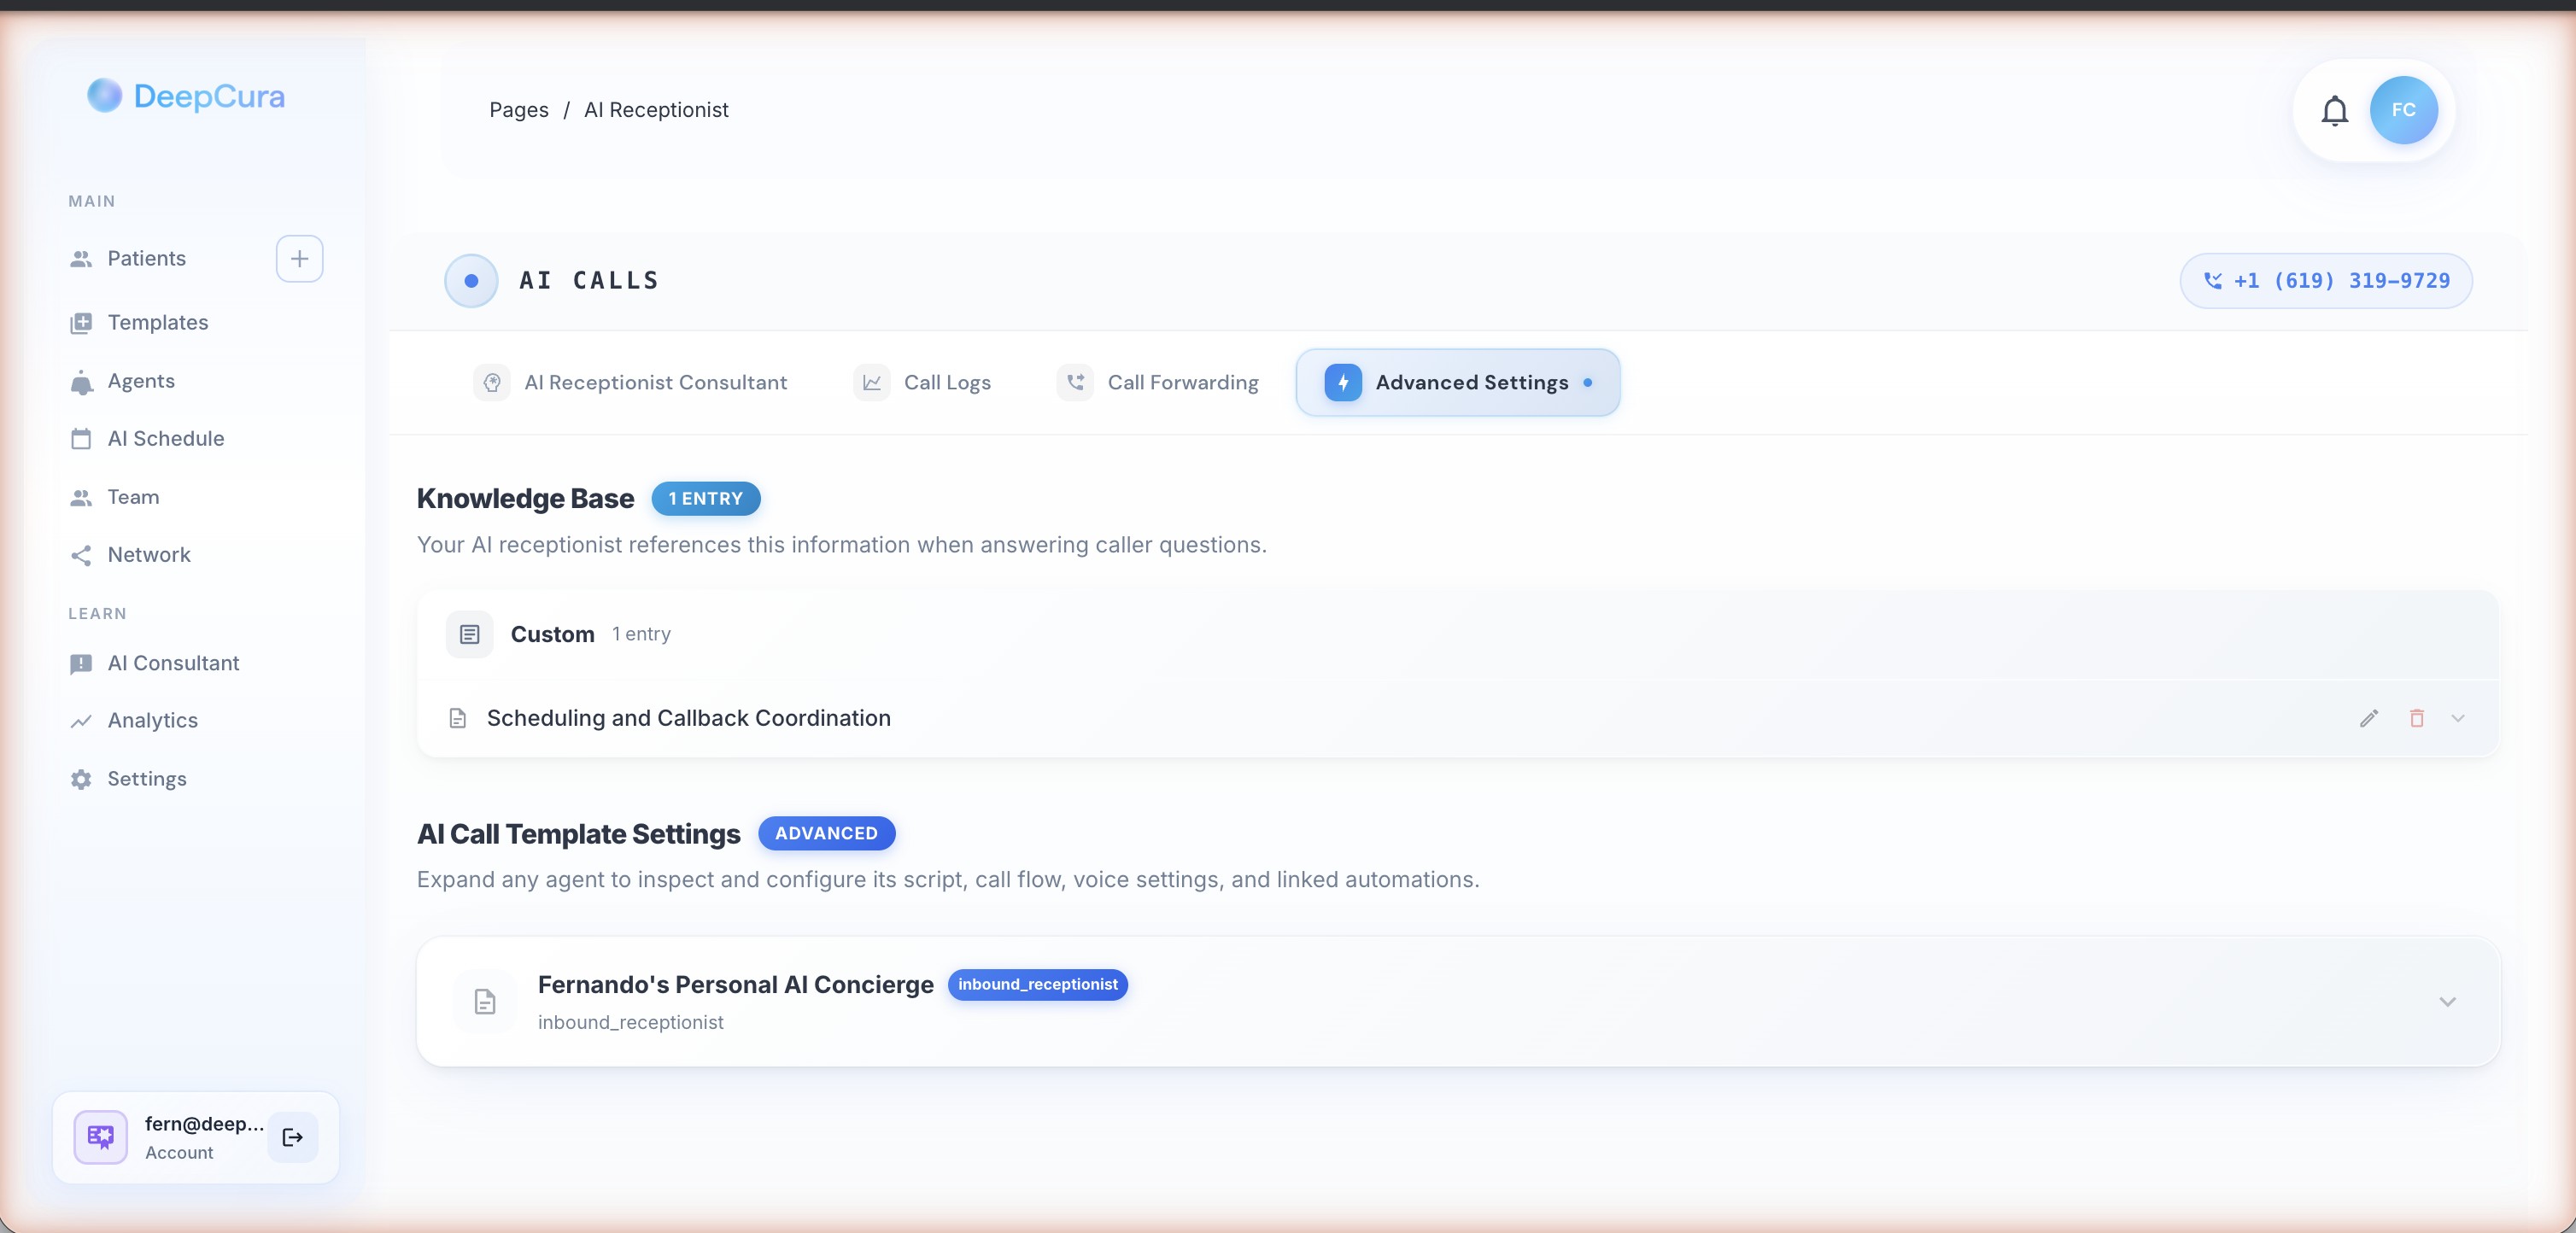Open Patients in the sidebar
2576x1233 pixels.
(146, 259)
